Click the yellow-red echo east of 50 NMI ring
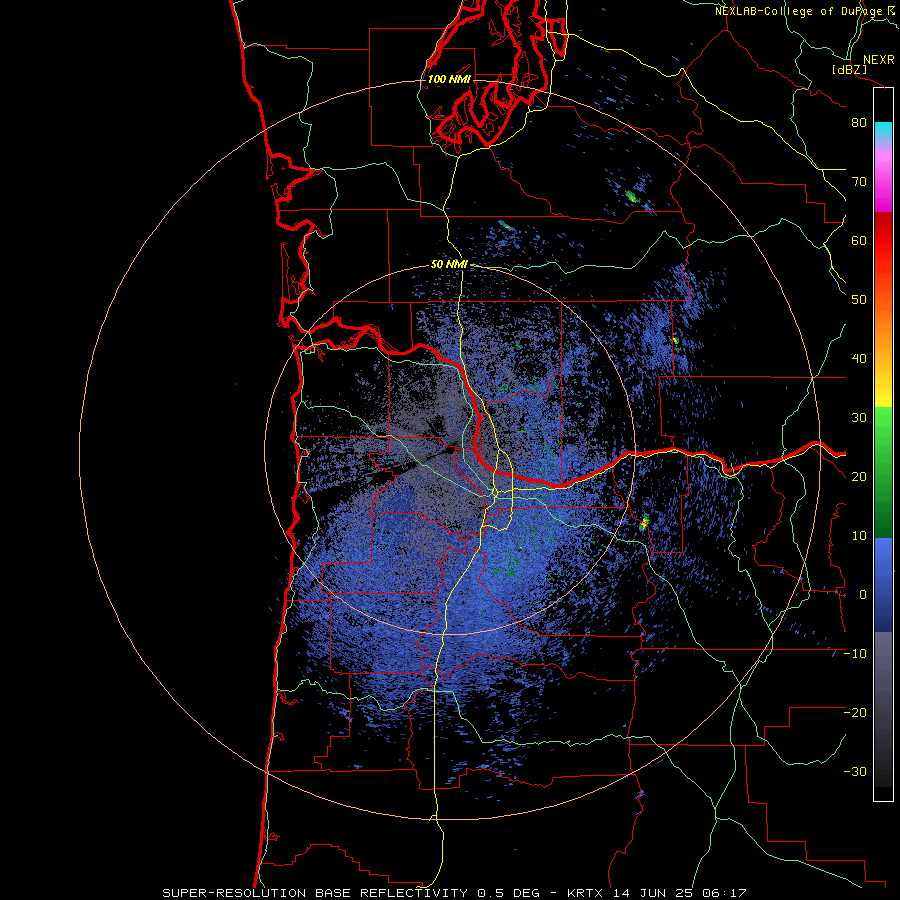 [x=645, y=522]
